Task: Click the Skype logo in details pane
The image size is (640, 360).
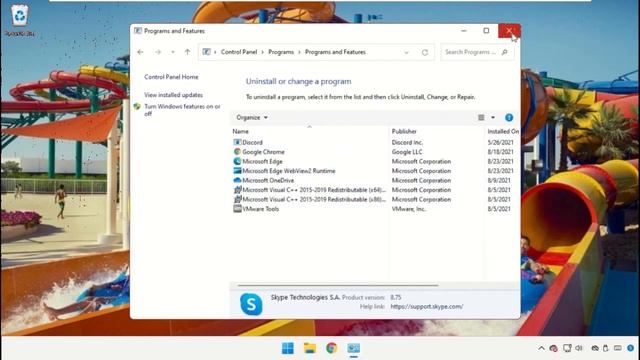Action: click(251, 304)
